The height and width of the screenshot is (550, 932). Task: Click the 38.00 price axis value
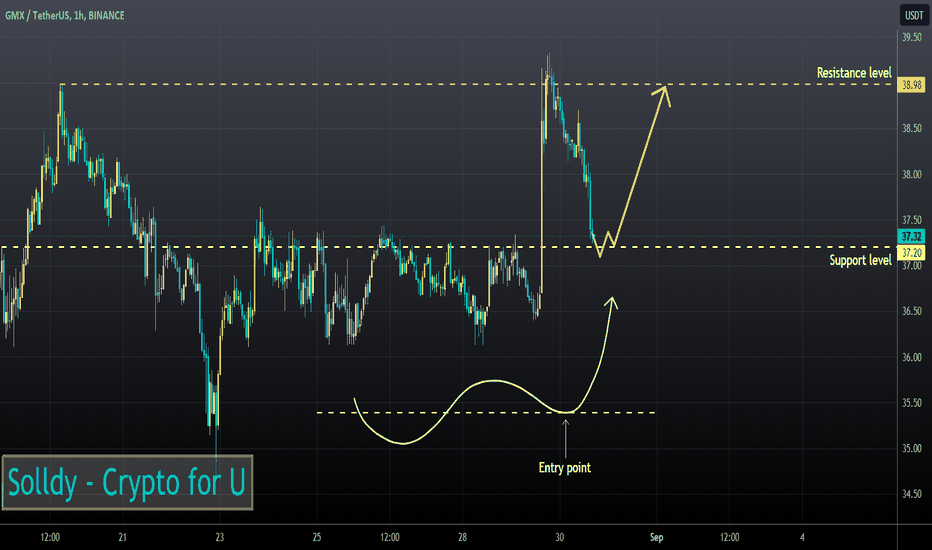click(911, 175)
